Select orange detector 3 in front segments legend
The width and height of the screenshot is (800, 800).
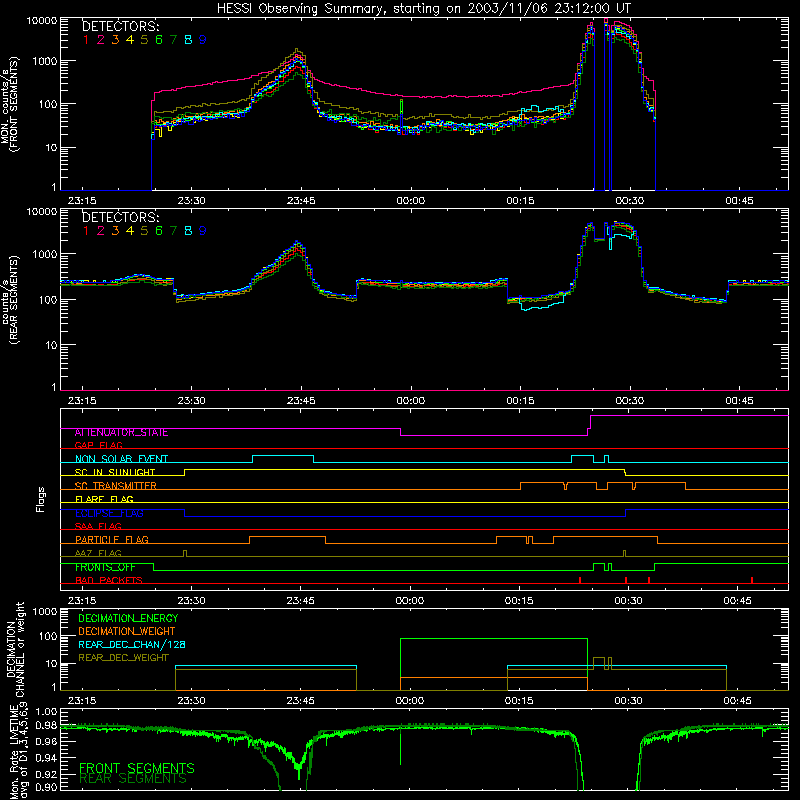click(x=115, y=39)
